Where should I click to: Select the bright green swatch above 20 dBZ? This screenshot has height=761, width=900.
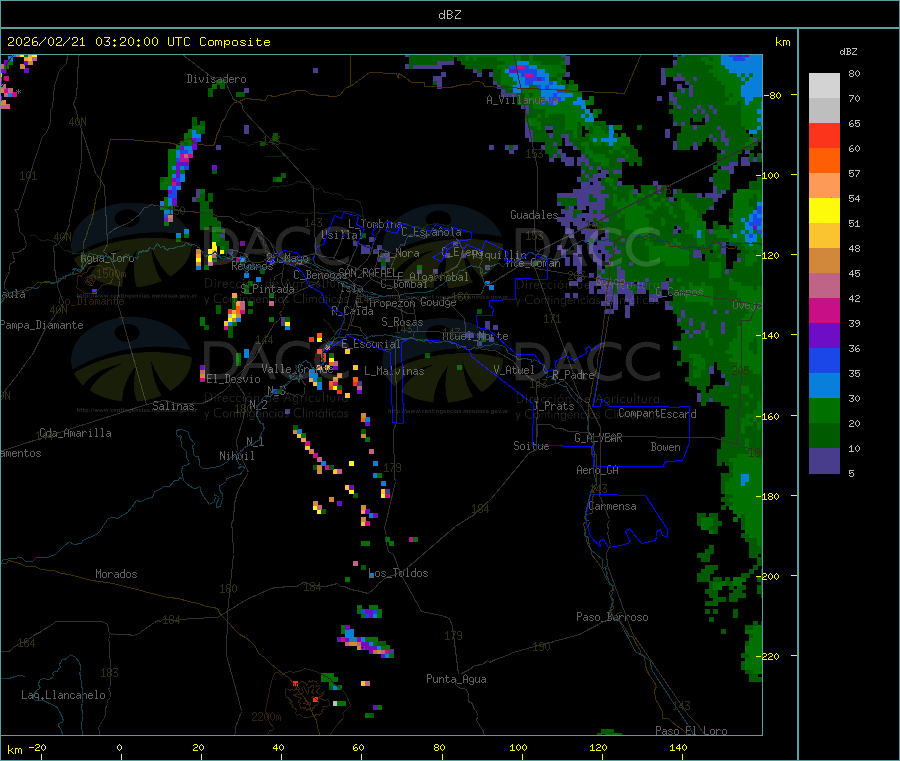pyautogui.click(x=824, y=410)
